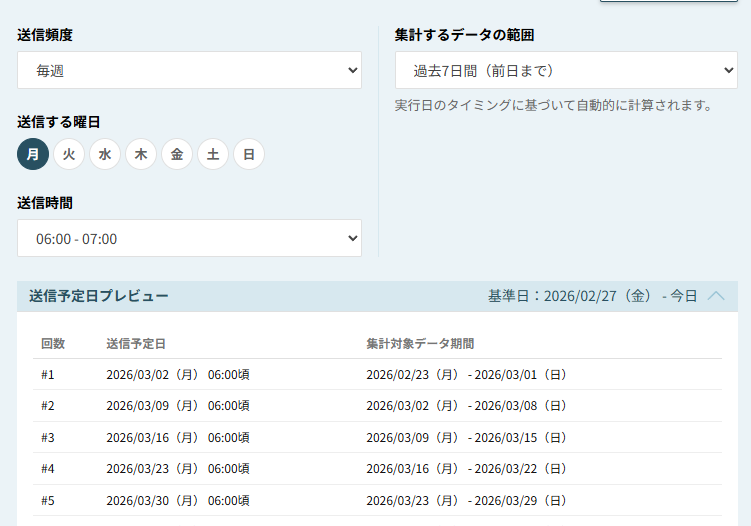The height and width of the screenshot is (526, 751).
Task: Collapse the 送信予定日プレビュー panel with chevron
Action: 716,296
